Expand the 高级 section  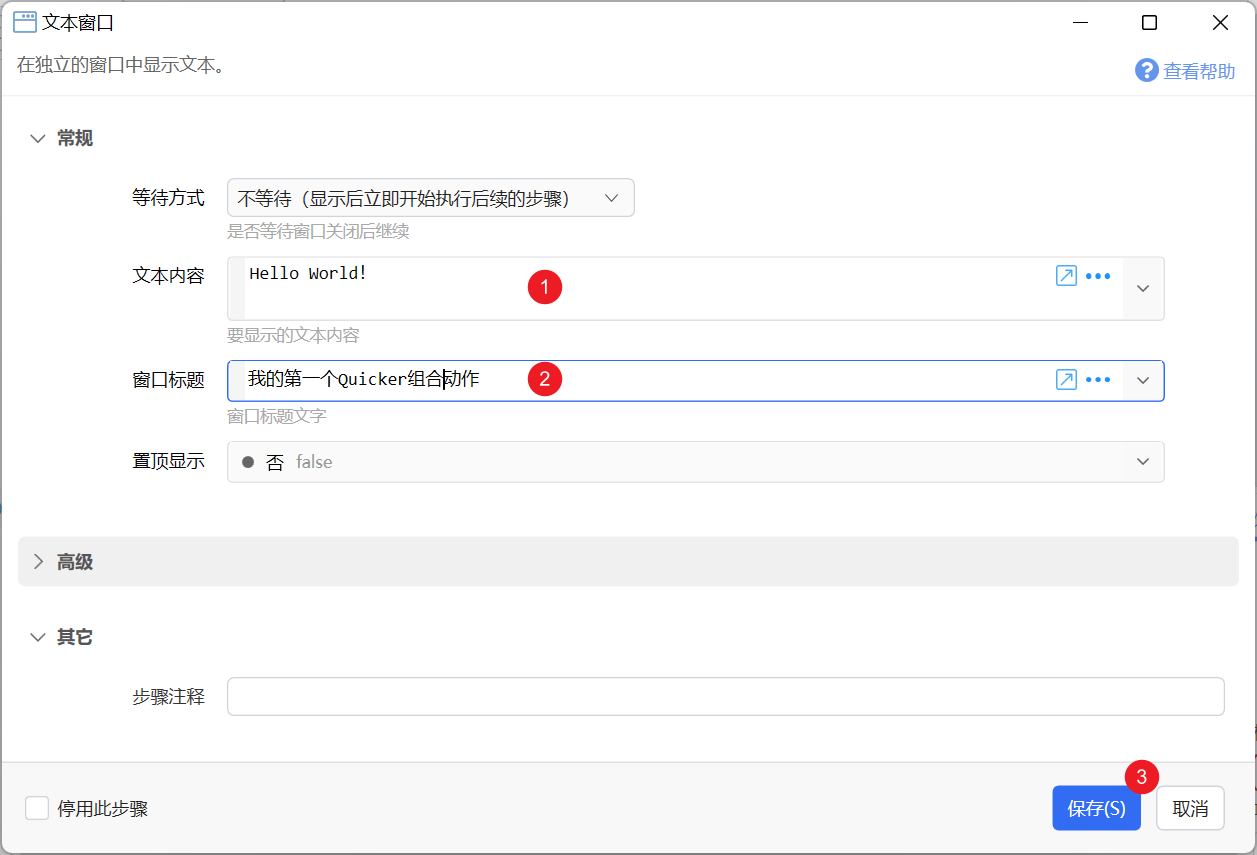click(38, 562)
